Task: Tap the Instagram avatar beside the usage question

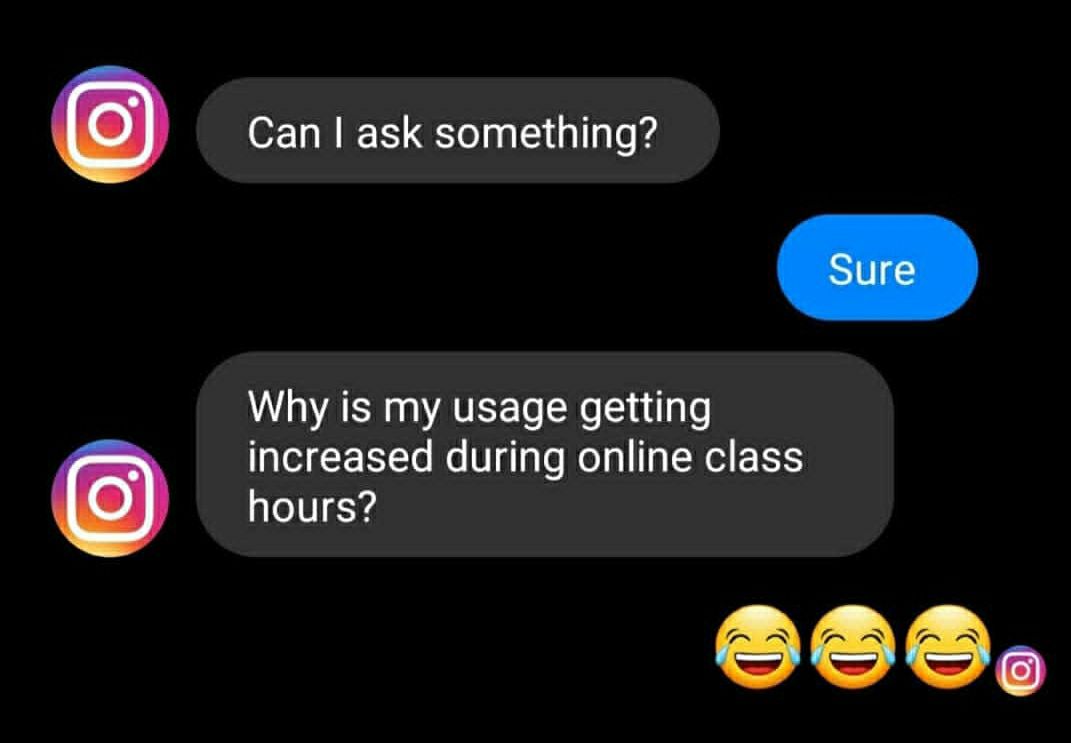Action: [x=111, y=498]
